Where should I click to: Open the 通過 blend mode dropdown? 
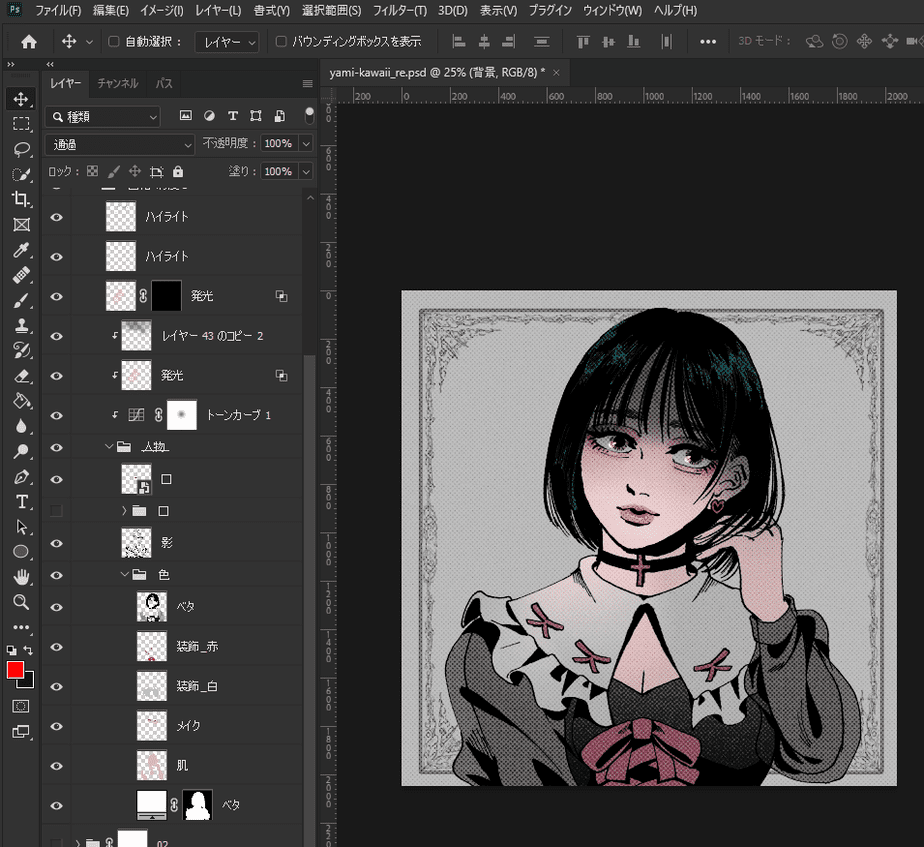tap(120, 144)
